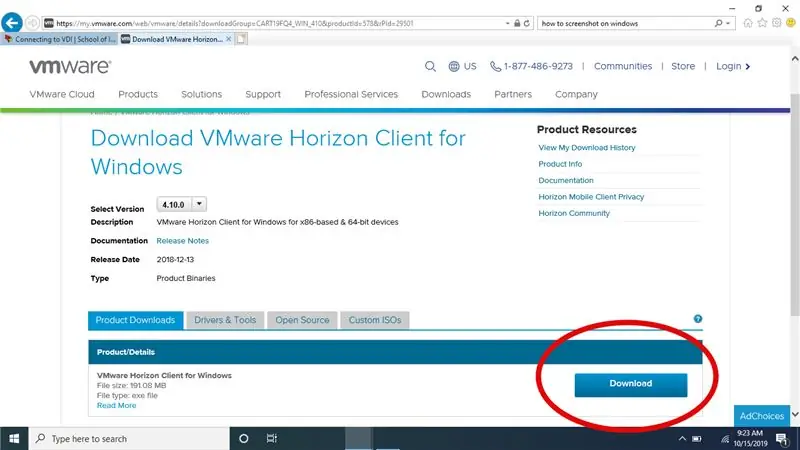Close the Download VMware Horizon tab
800x450 pixels.
coord(229,39)
